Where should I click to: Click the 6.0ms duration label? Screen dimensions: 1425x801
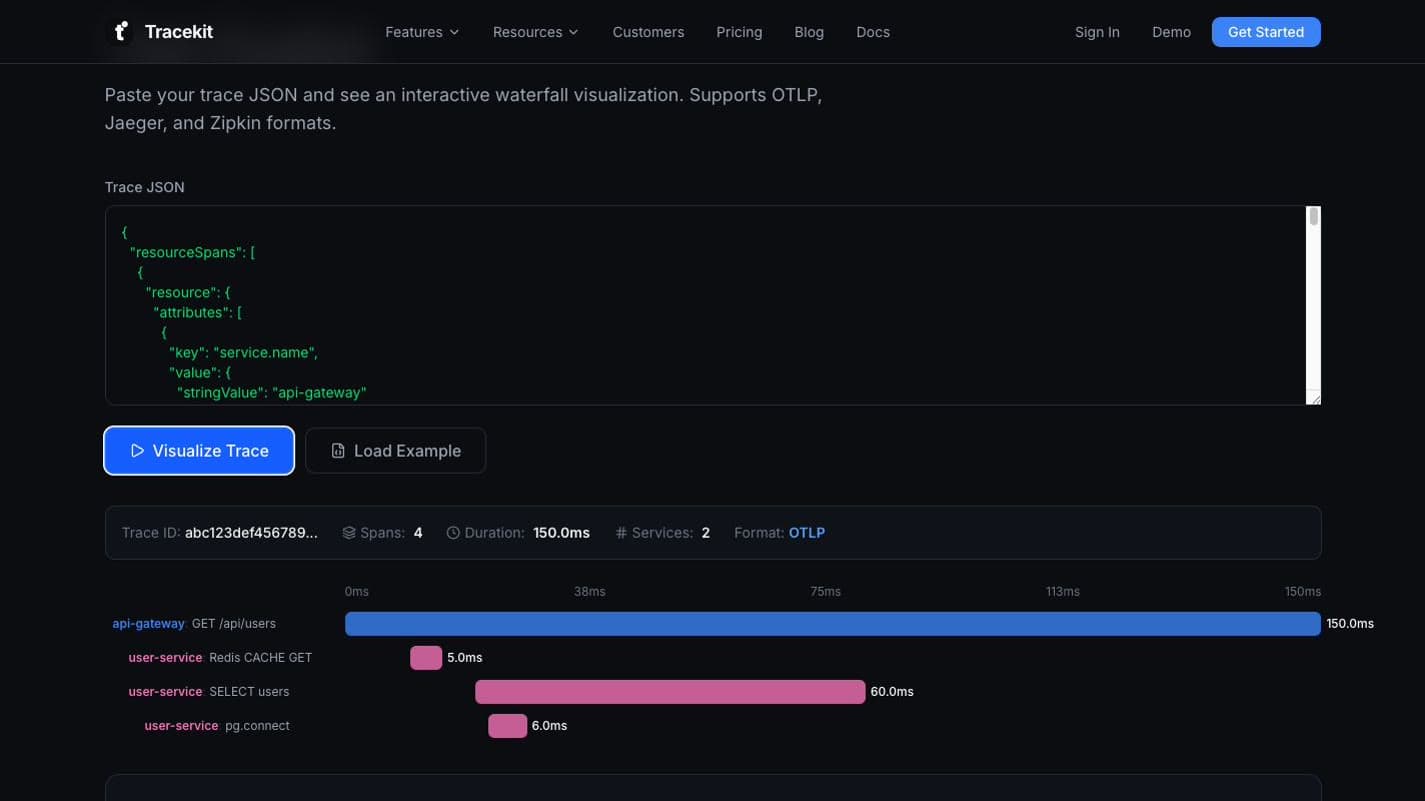point(549,726)
